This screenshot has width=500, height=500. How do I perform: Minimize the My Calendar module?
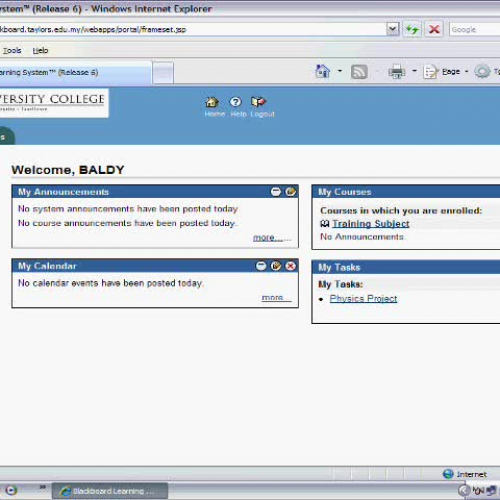pyautogui.click(x=261, y=266)
